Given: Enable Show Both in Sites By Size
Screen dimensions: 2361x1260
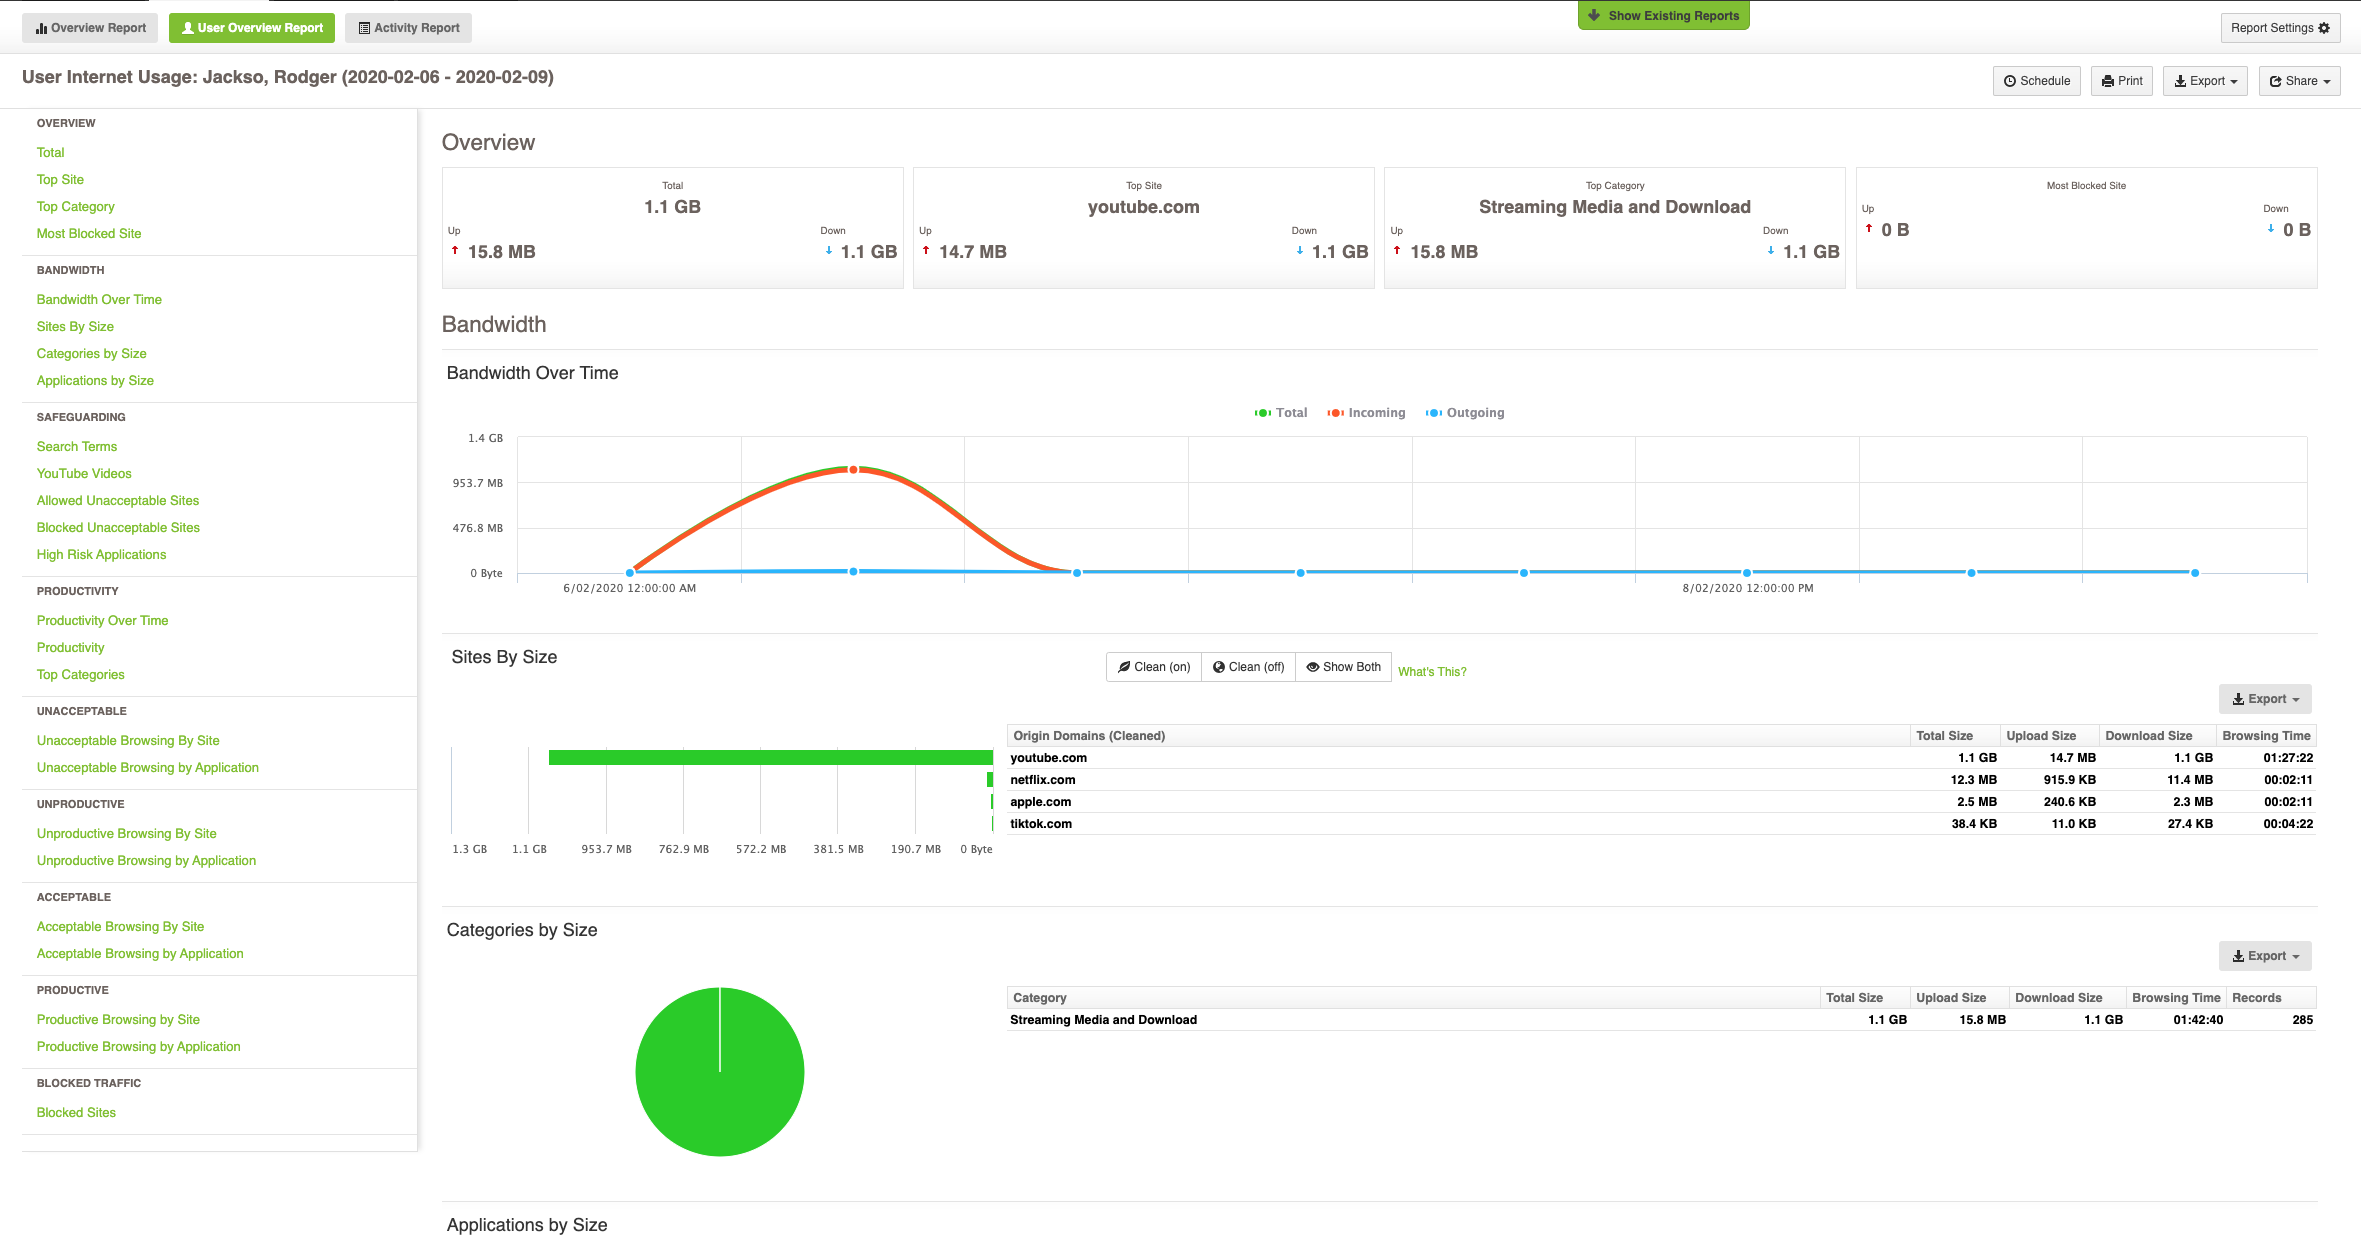Looking at the screenshot, I should tap(1343, 666).
